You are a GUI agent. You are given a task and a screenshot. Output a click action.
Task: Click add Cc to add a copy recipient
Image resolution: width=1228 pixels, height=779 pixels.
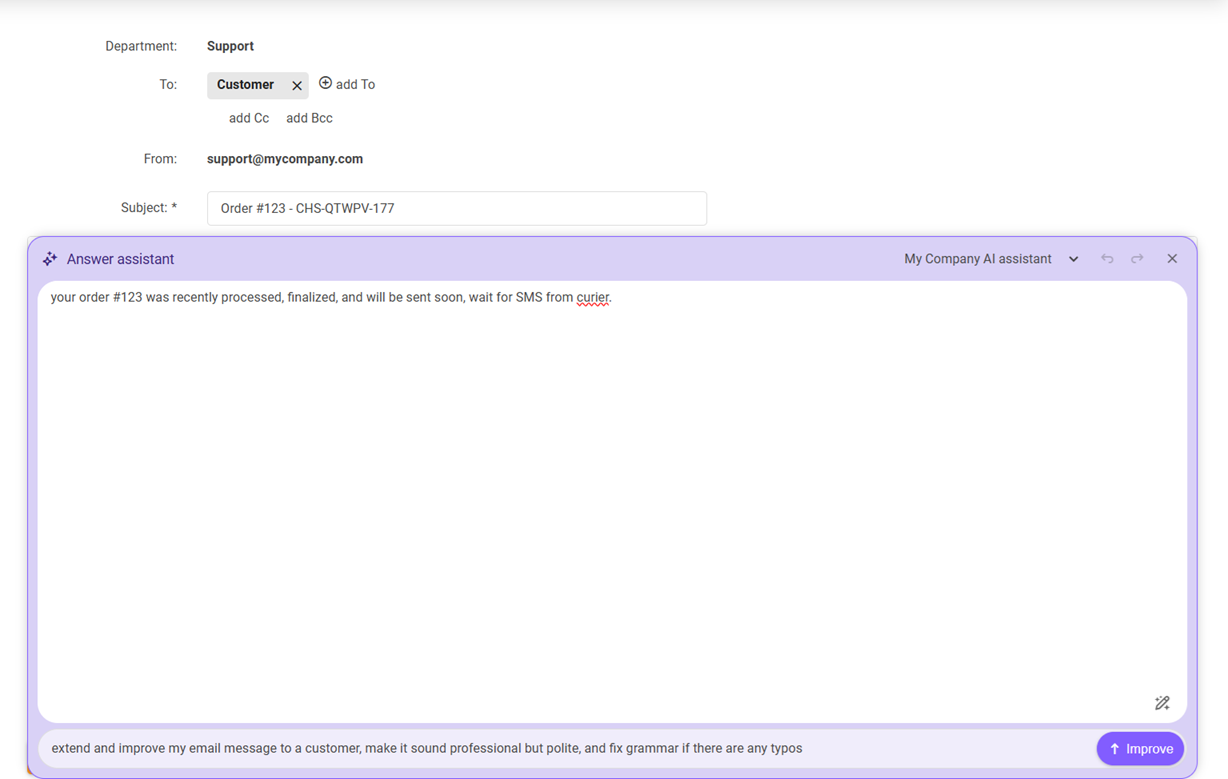(x=249, y=118)
